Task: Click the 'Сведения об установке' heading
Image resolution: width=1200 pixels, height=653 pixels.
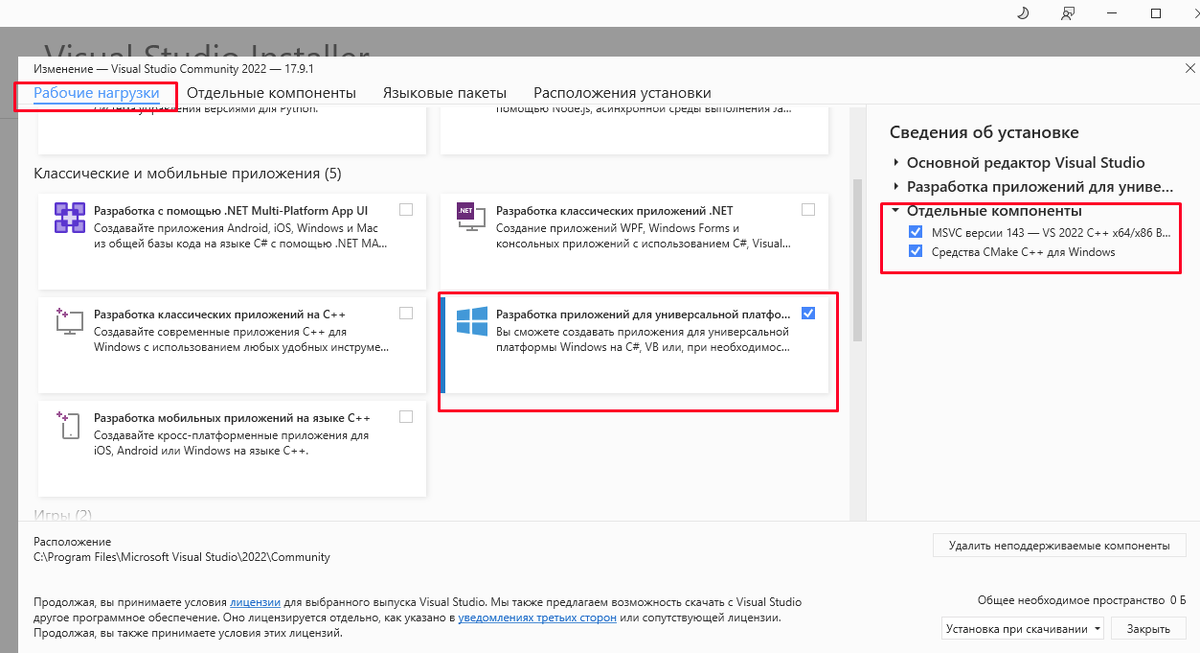Action: coord(984,132)
